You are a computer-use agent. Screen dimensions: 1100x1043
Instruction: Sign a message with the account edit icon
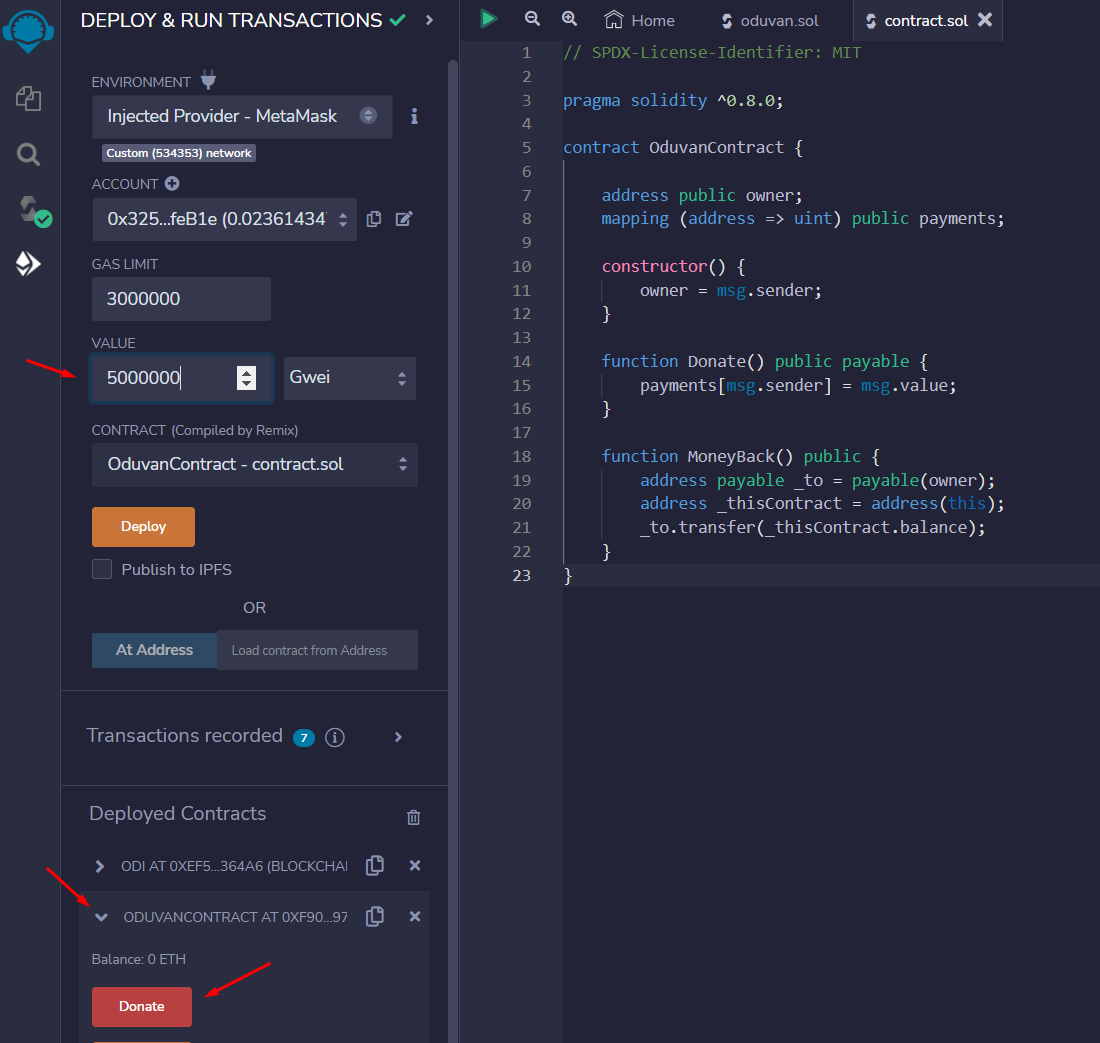[x=404, y=219]
